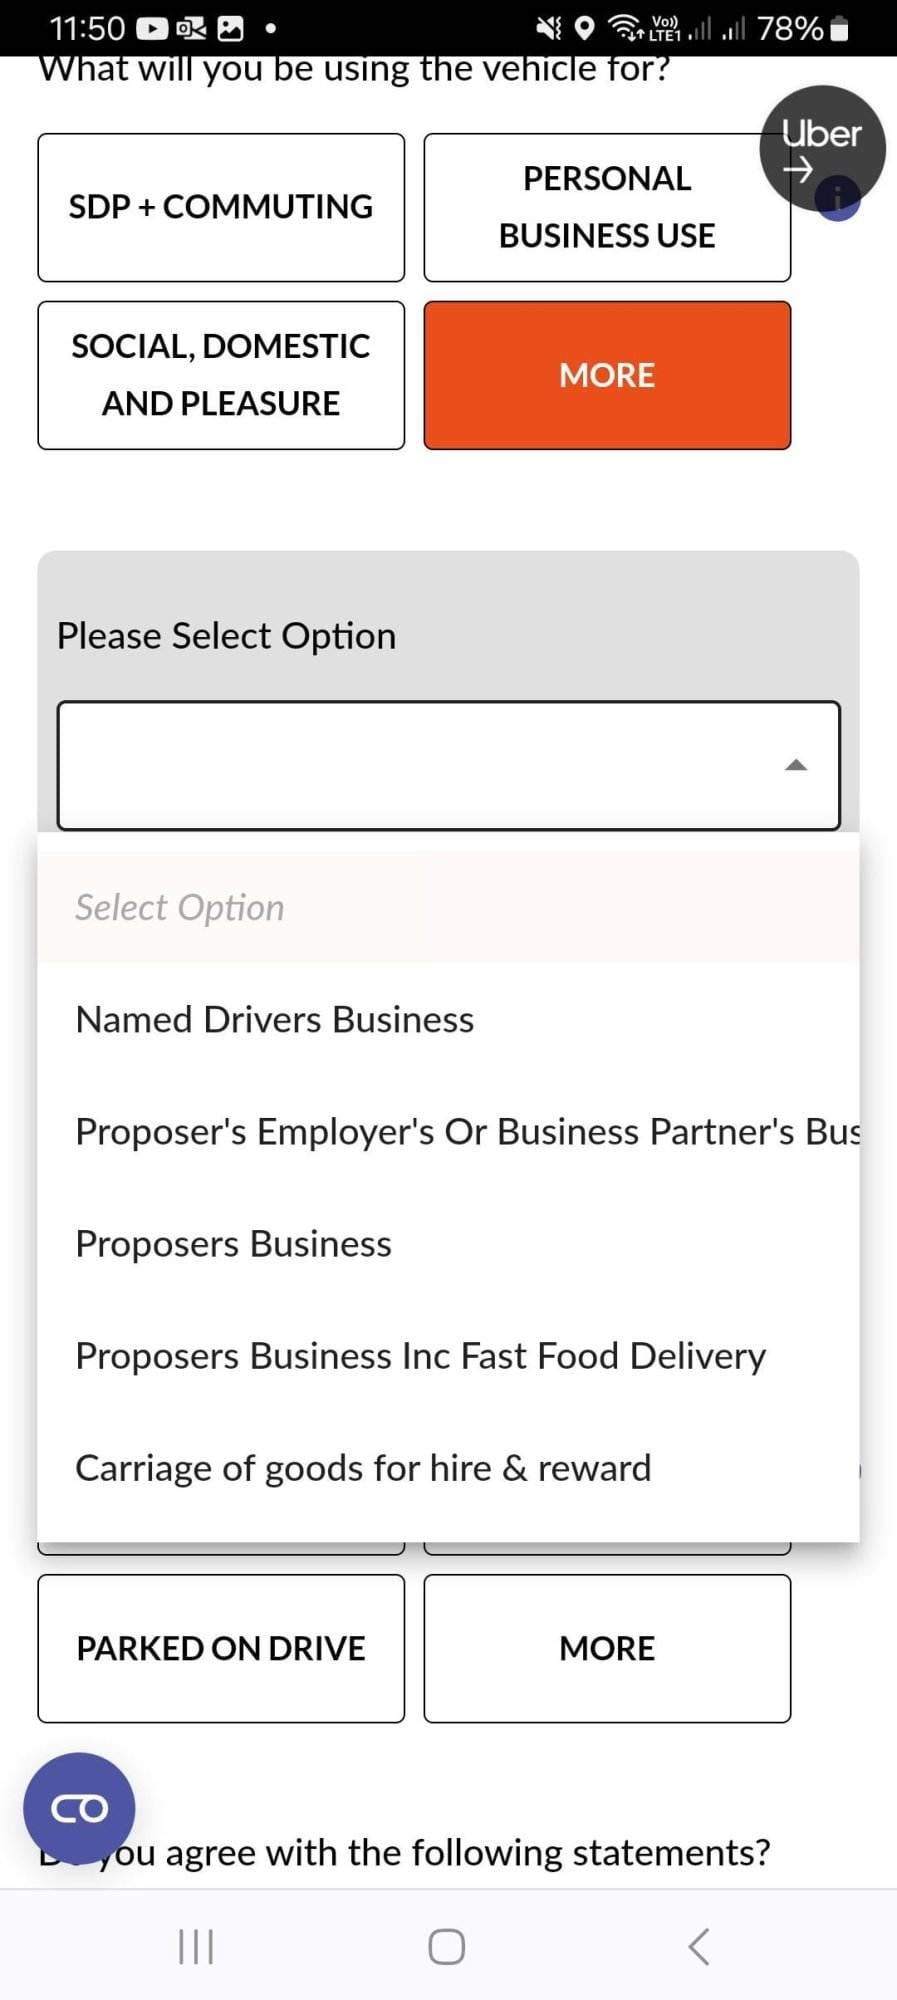897x2000 pixels.
Task: Tap the back arrow in the navigation bar
Action: (x=698, y=1945)
